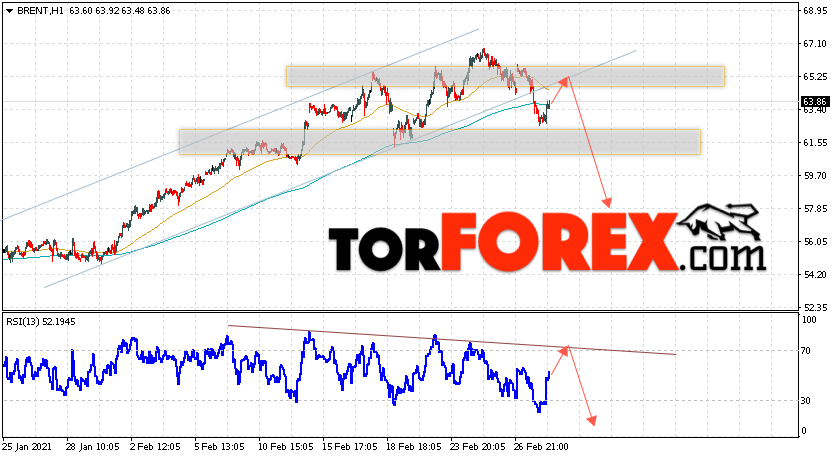This screenshot has height=458, width=838.
Task: Click the 67.10 price axis label
Action: point(815,44)
